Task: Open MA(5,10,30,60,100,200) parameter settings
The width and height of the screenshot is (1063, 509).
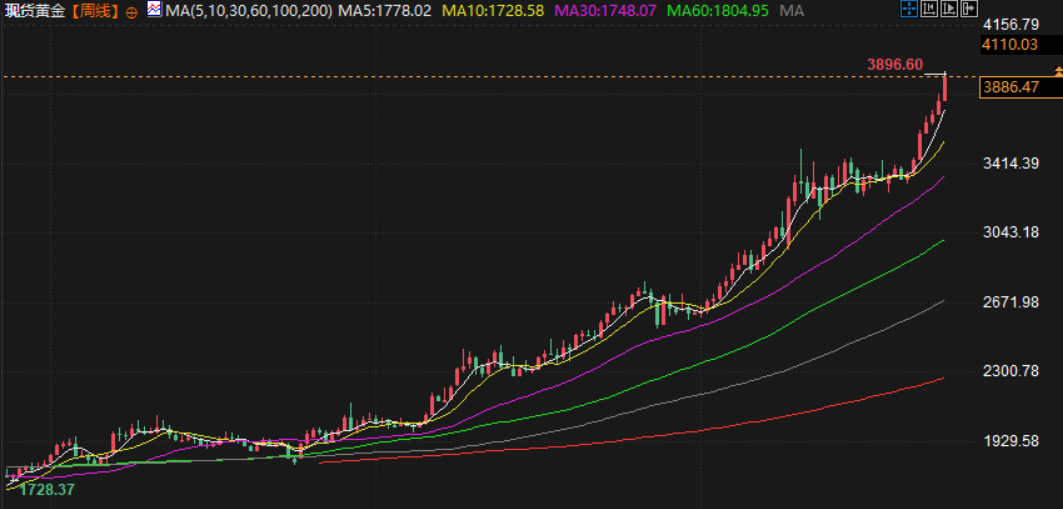Action: point(249,10)
